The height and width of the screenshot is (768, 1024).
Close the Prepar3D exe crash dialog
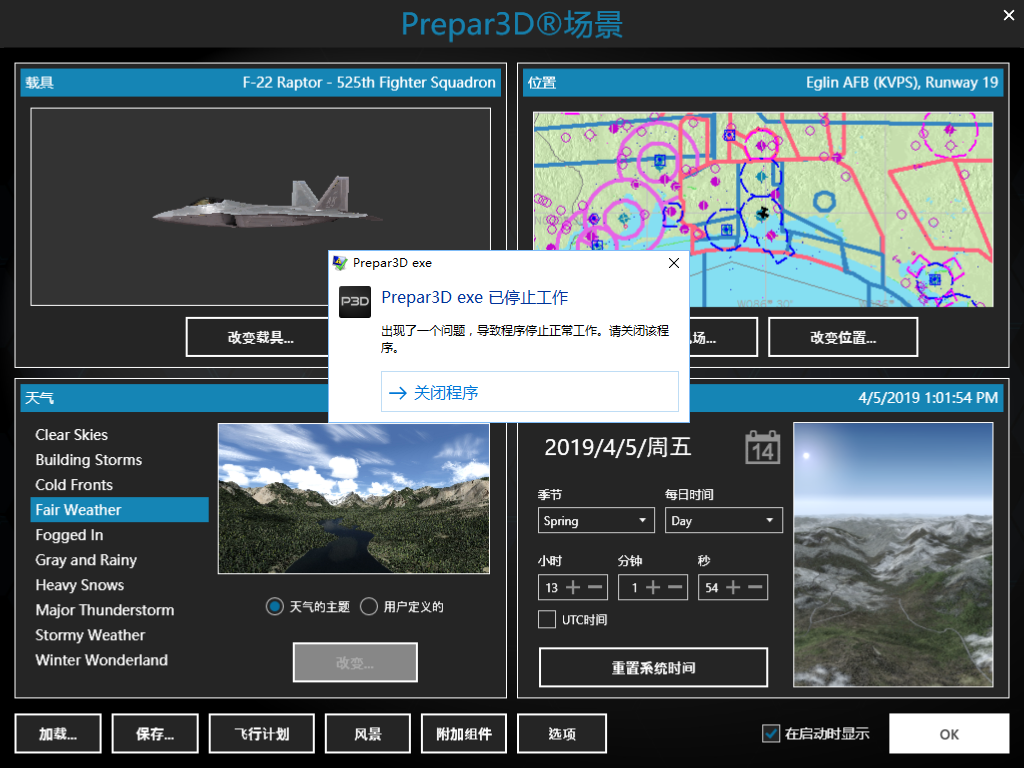674,263
